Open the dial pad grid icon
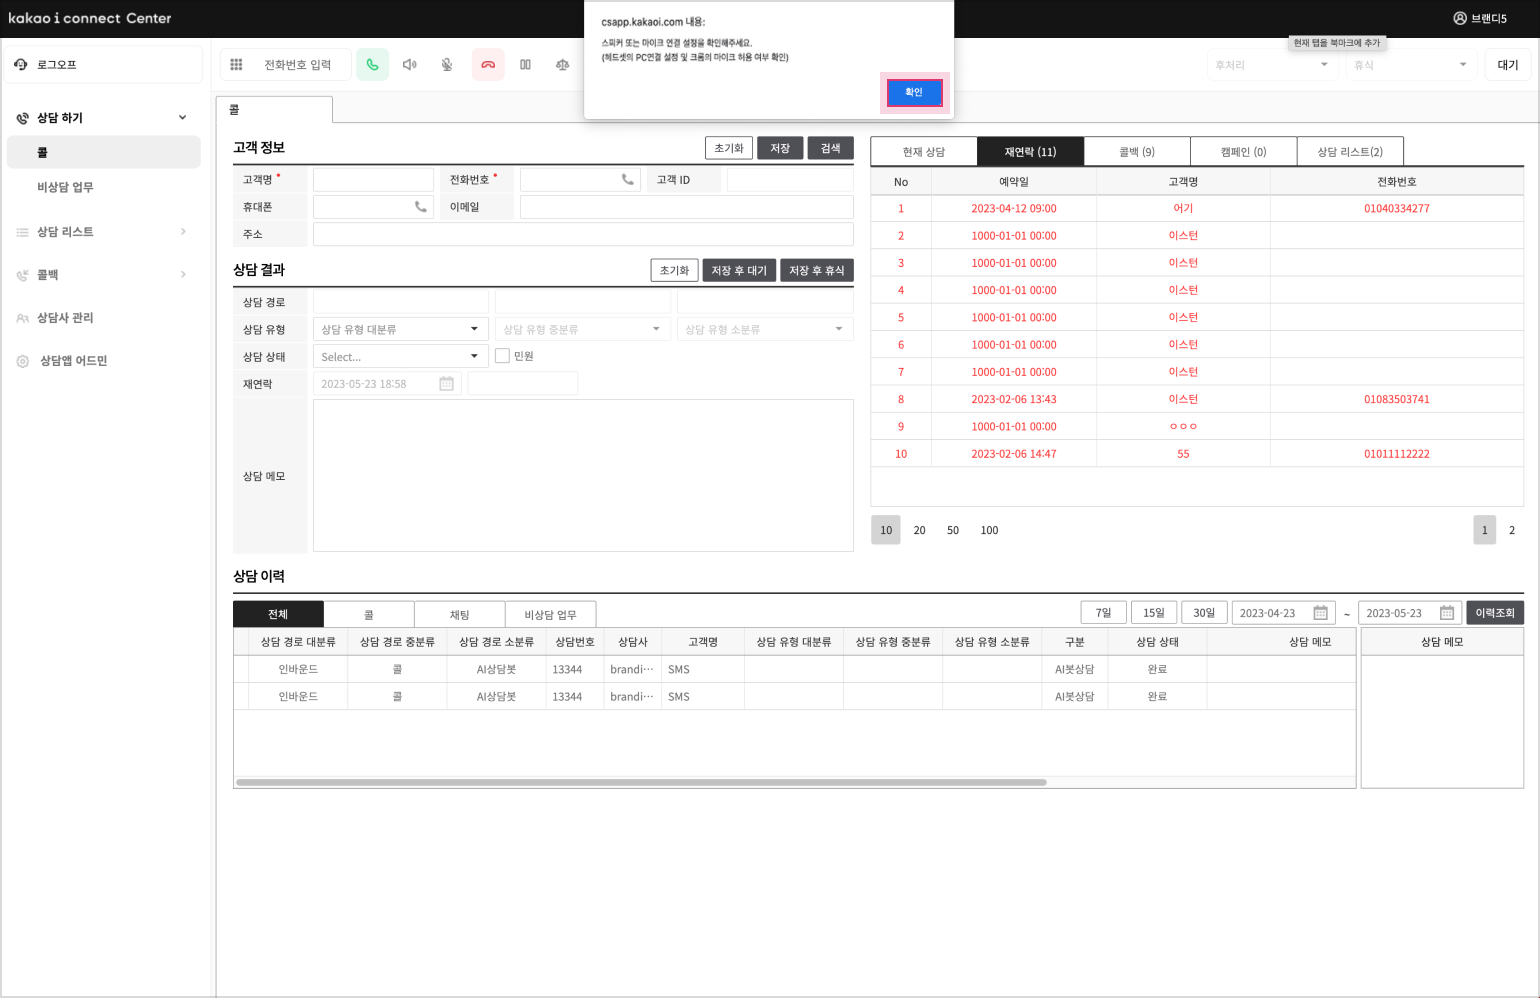 236,65
